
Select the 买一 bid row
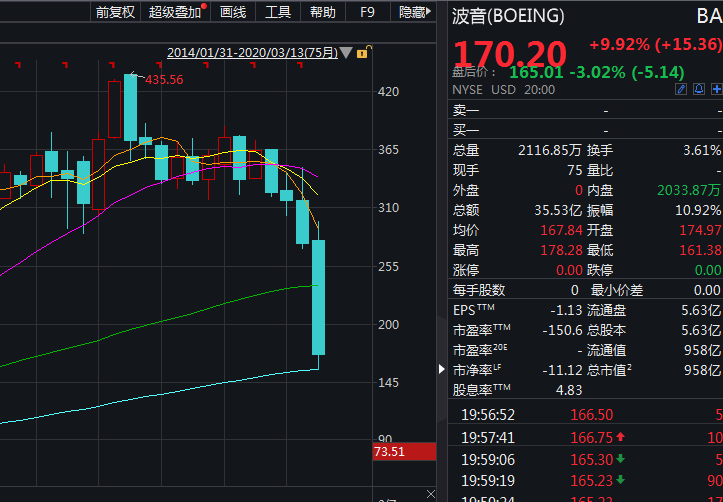click(585, 130)
